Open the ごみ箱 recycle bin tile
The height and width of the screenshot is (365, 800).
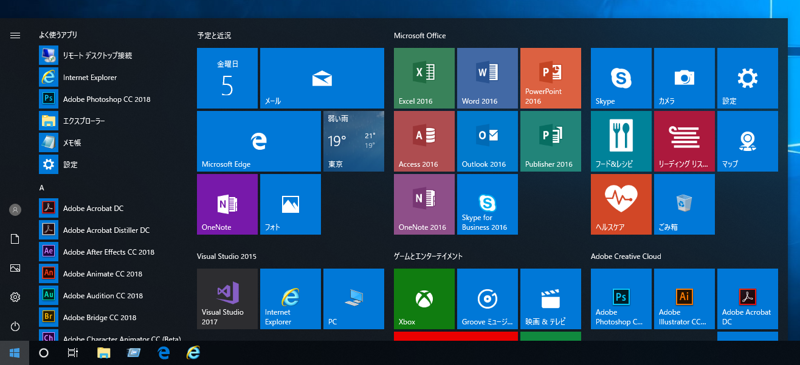click(x=684, y=204)
